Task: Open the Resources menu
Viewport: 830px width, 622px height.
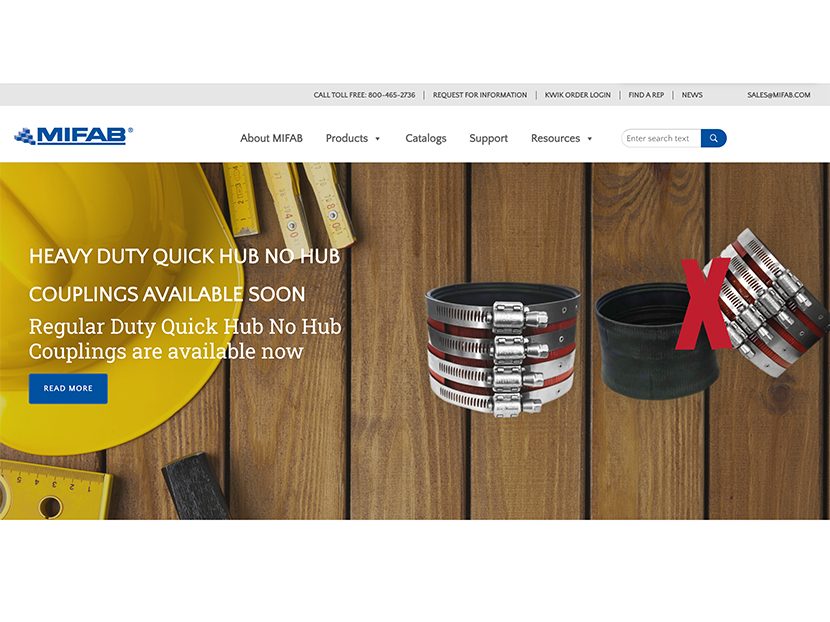Action: click(x=555, y=138)
